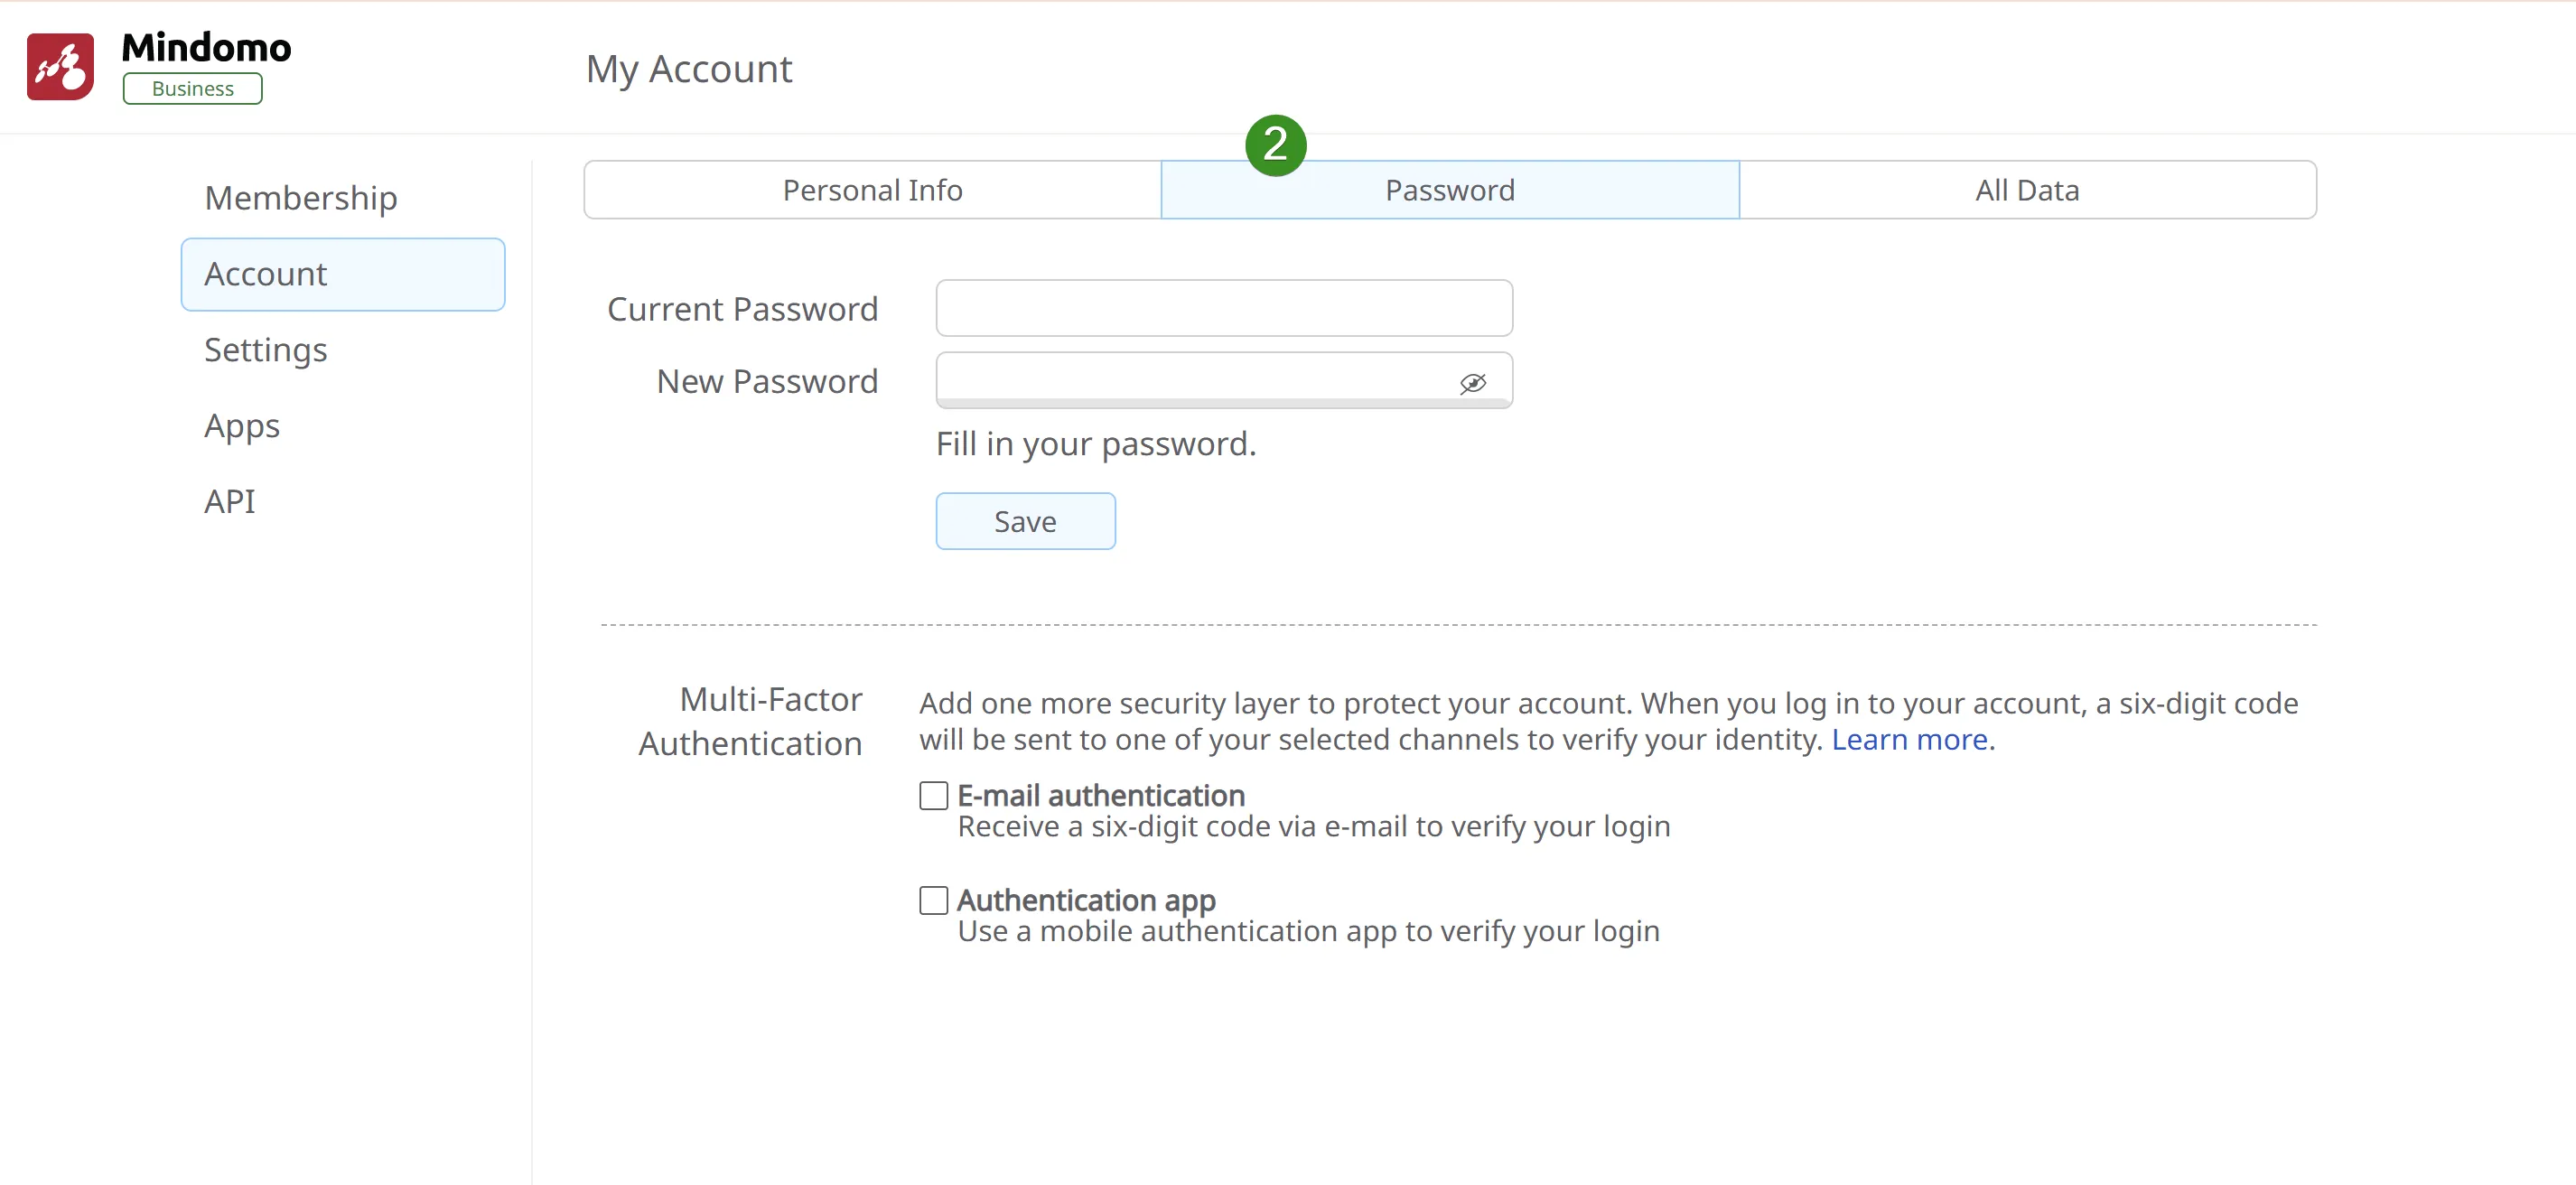Switch to the Personal Info tab

point(872,190)
